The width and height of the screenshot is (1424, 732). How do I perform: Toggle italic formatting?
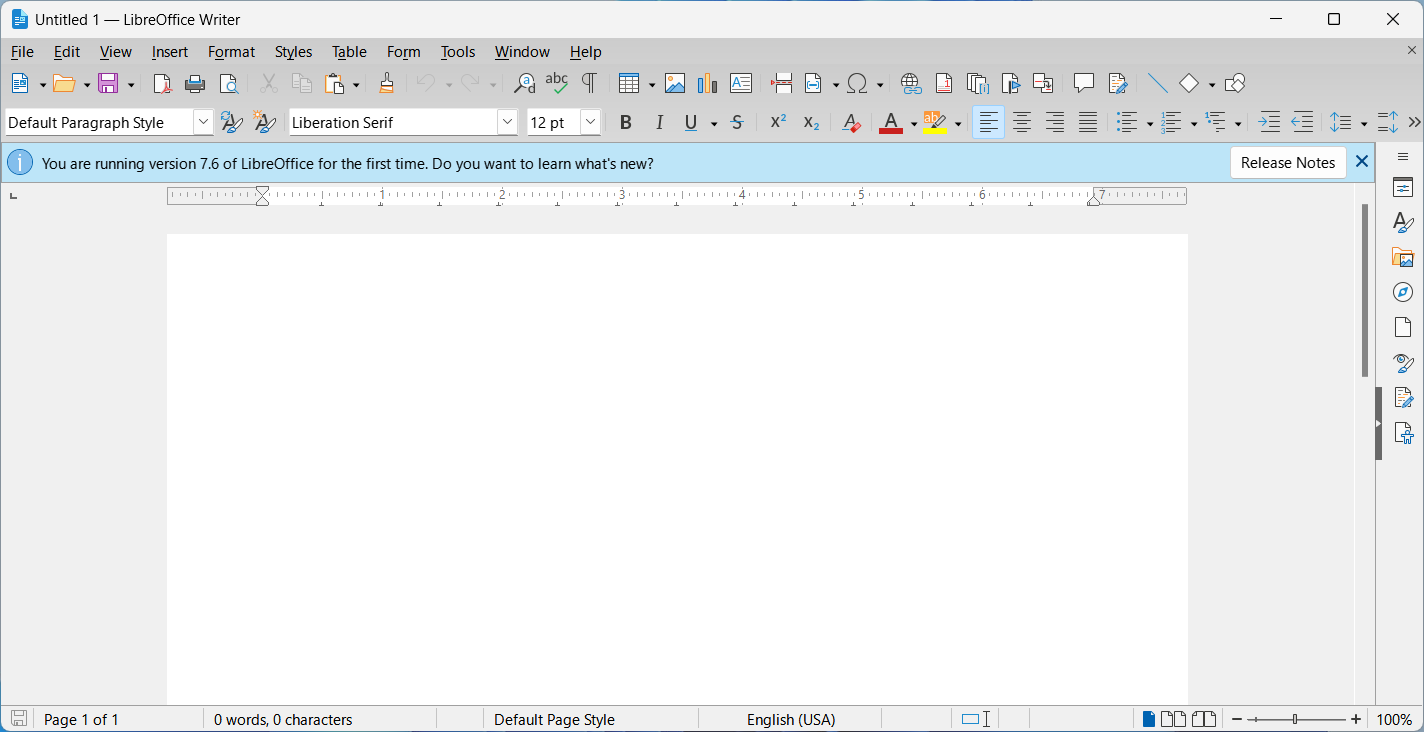(x=659, y=122)
